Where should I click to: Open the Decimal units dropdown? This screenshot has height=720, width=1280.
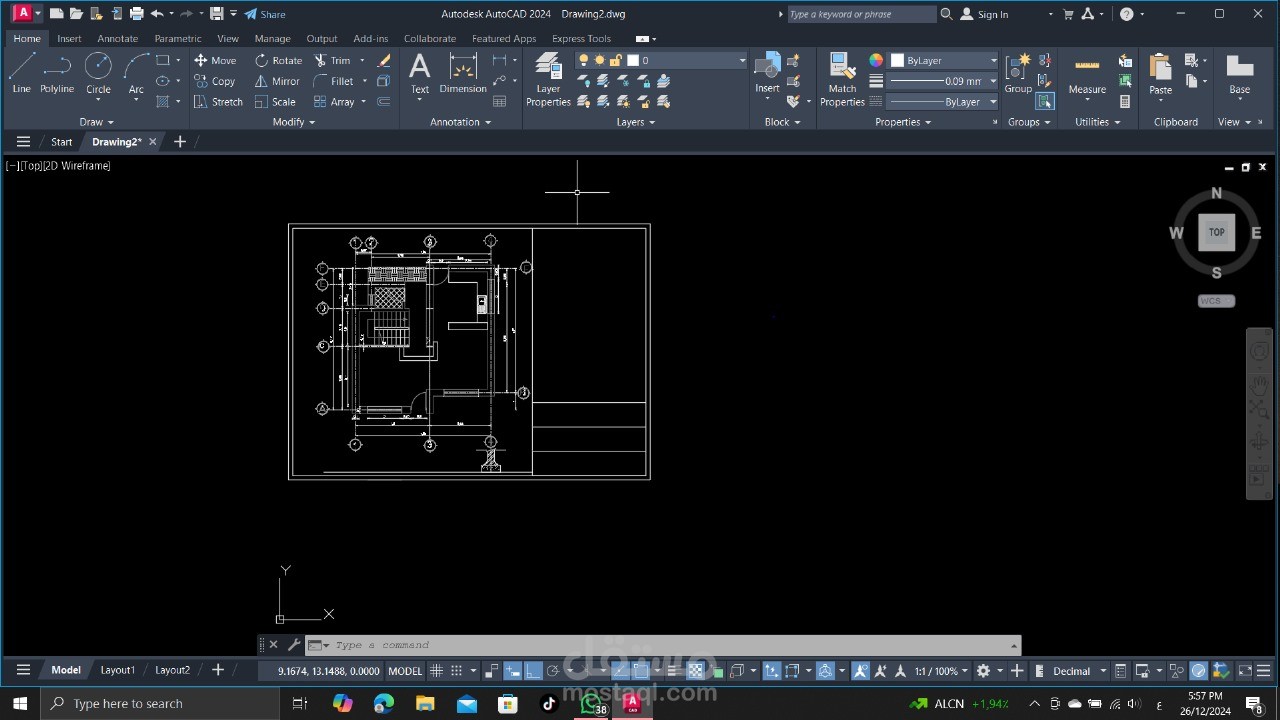click(1078, 671)
